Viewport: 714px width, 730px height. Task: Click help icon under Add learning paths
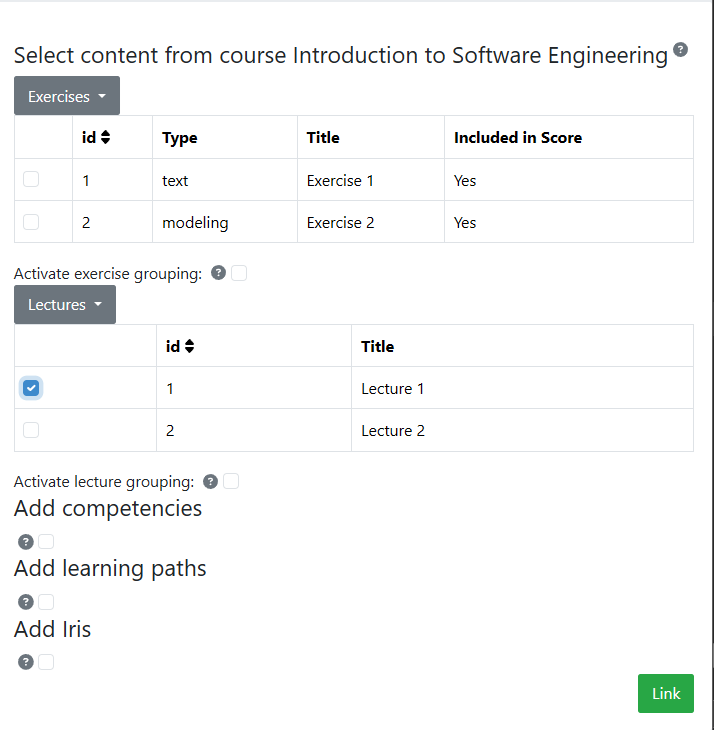tap(26, 602)
